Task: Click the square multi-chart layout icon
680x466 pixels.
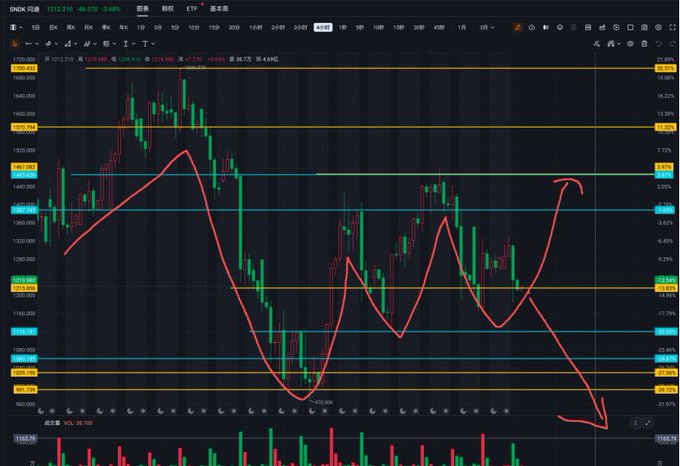Action: tap(630, 27)
